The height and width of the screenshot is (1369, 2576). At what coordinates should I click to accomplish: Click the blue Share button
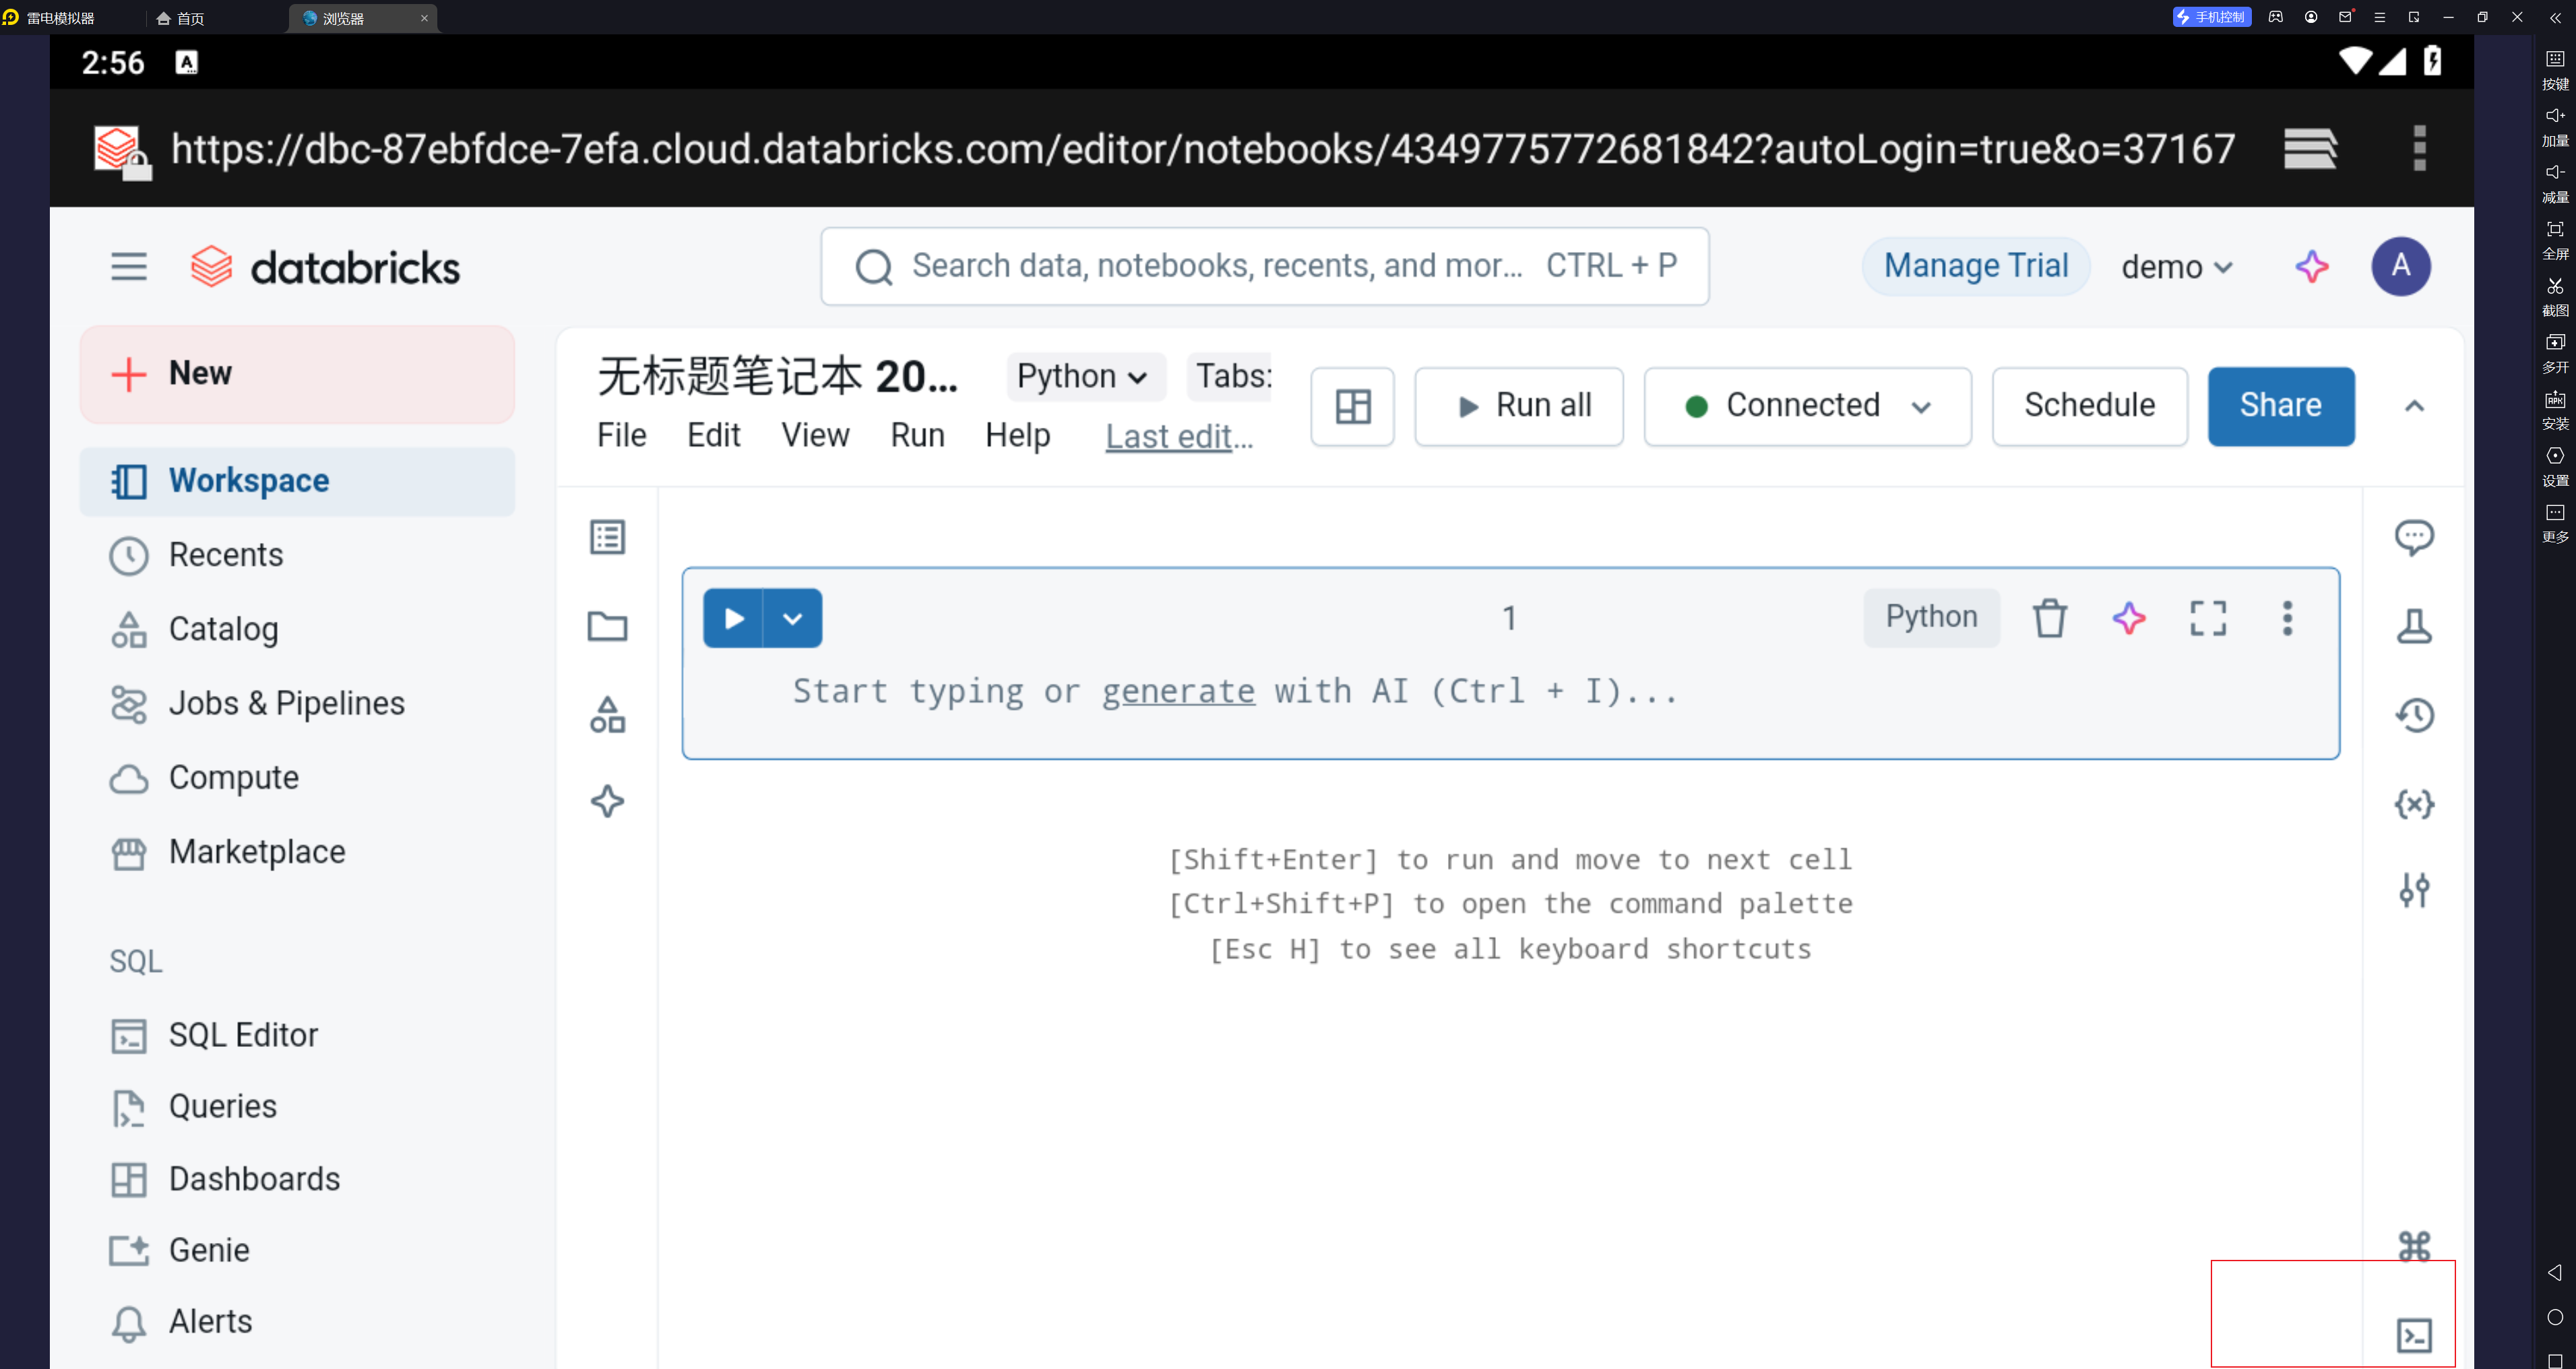point(2280,406)
